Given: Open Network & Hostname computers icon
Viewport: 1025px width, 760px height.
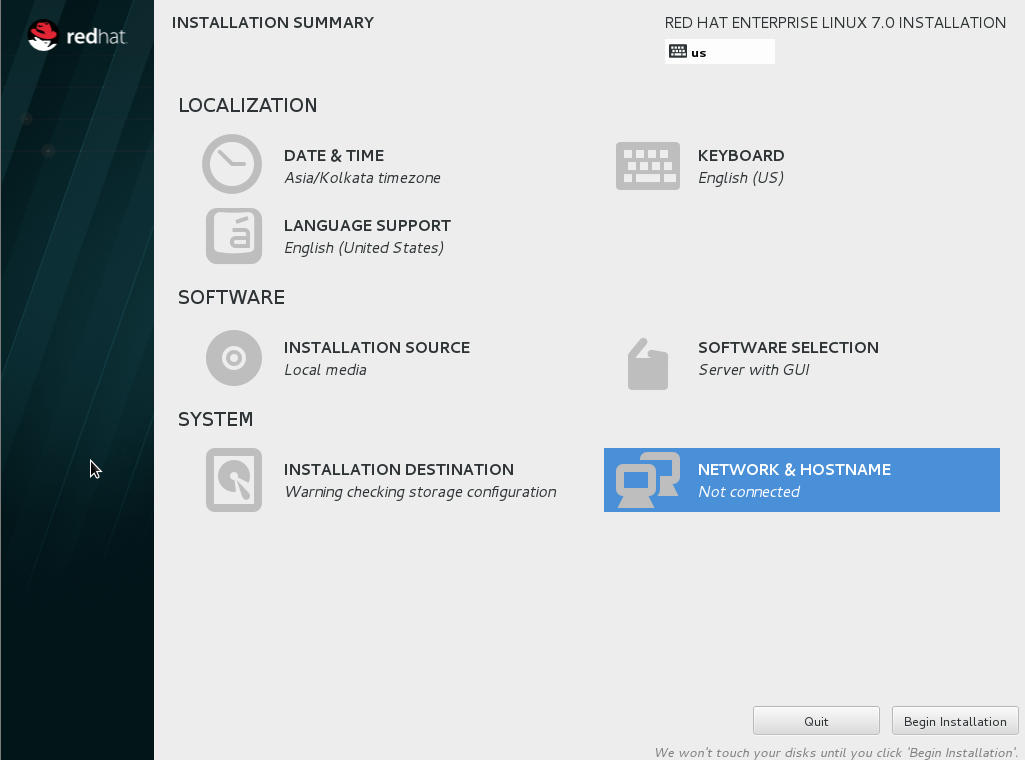Looking at the screenshot, I should coord(647,480).
